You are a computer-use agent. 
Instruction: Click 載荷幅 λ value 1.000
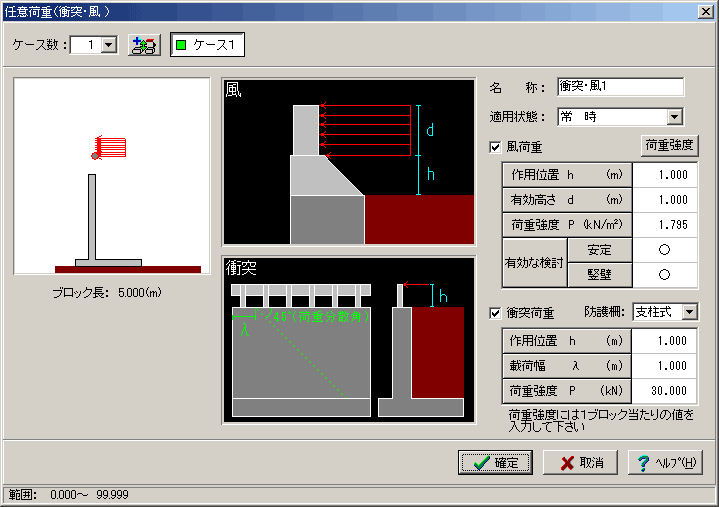(664, 366)
